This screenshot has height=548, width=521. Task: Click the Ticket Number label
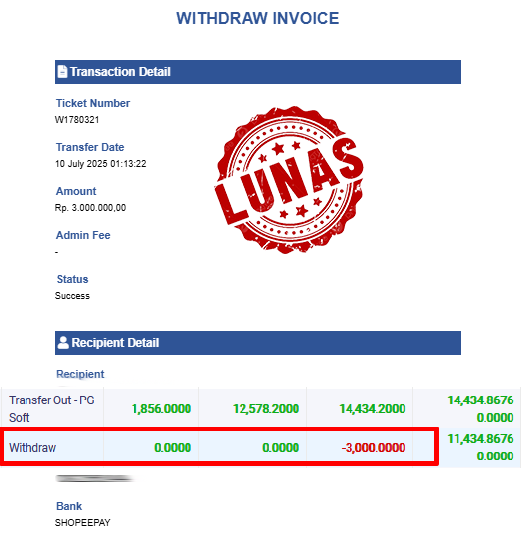point(93,103)
